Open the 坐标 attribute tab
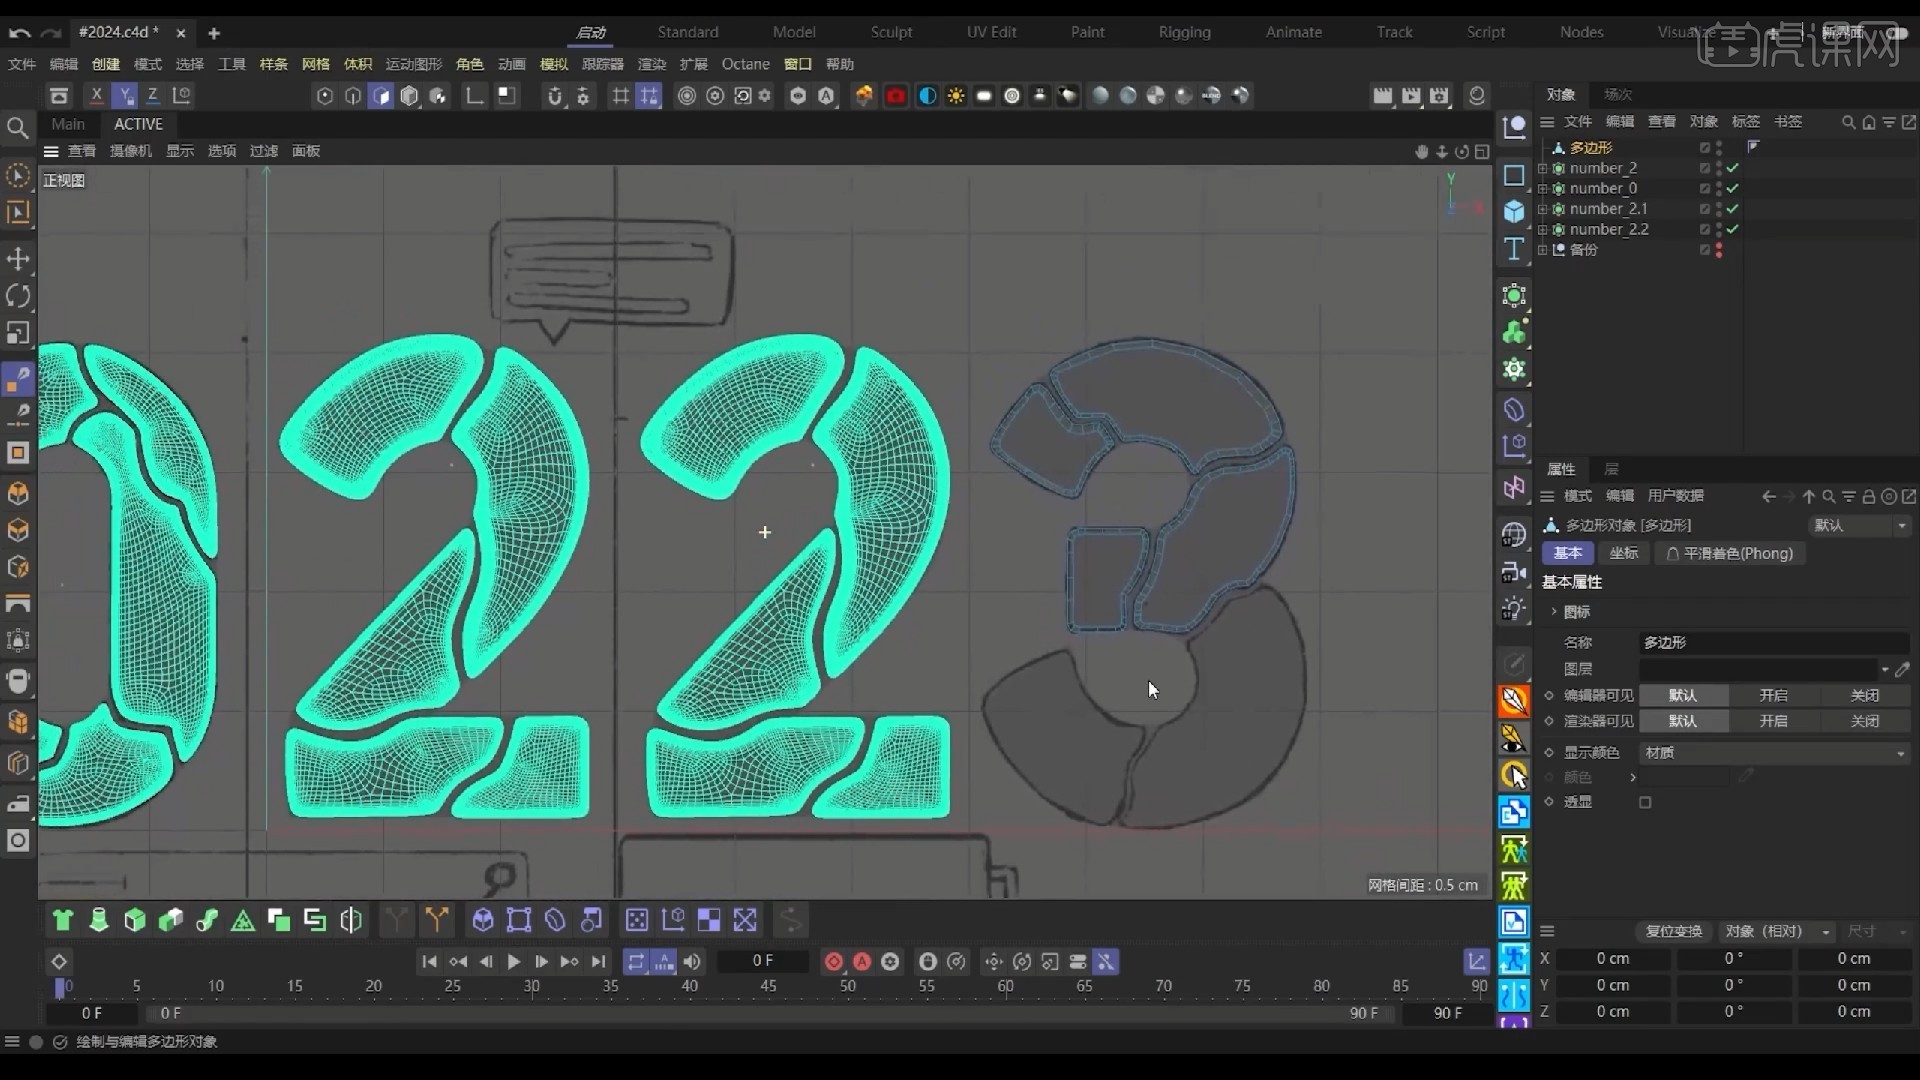The image size is (1920, 1080). (x=1623, y=553)
